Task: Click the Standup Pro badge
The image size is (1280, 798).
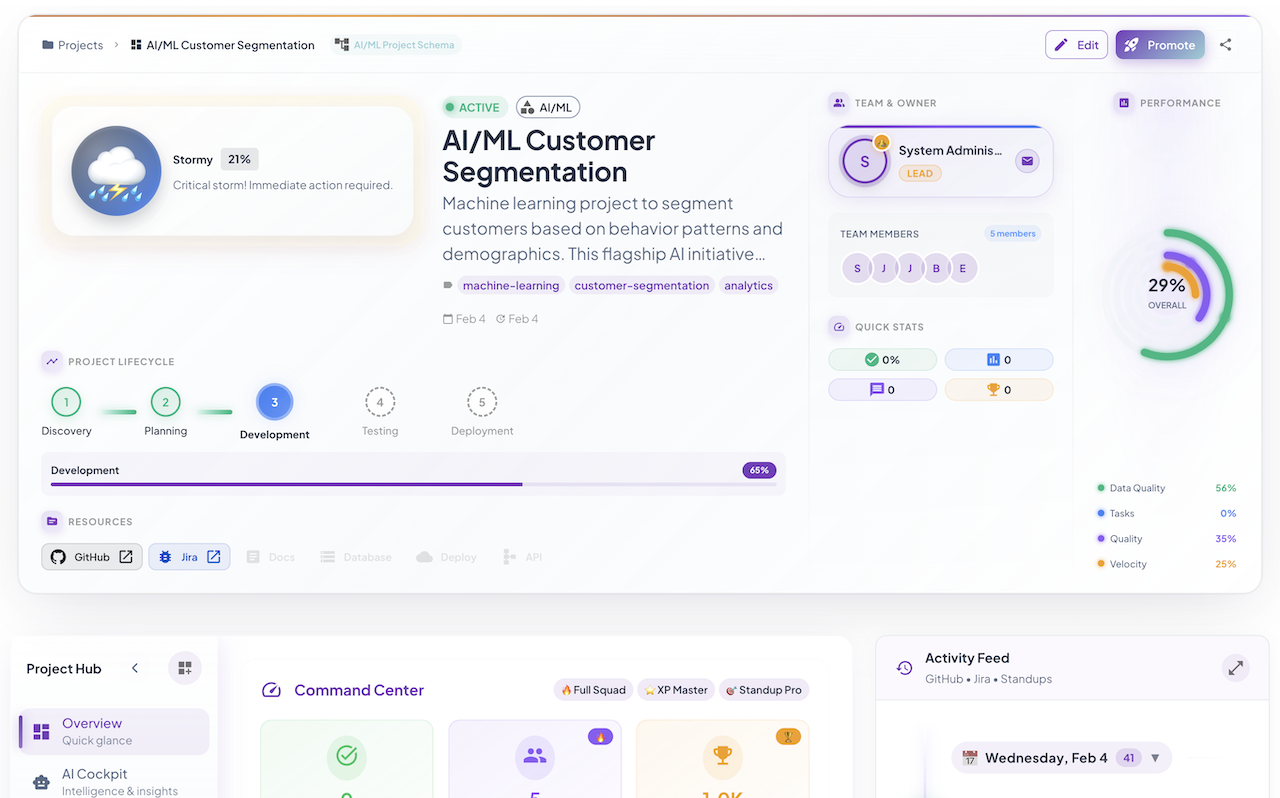Action: (764, 690)
